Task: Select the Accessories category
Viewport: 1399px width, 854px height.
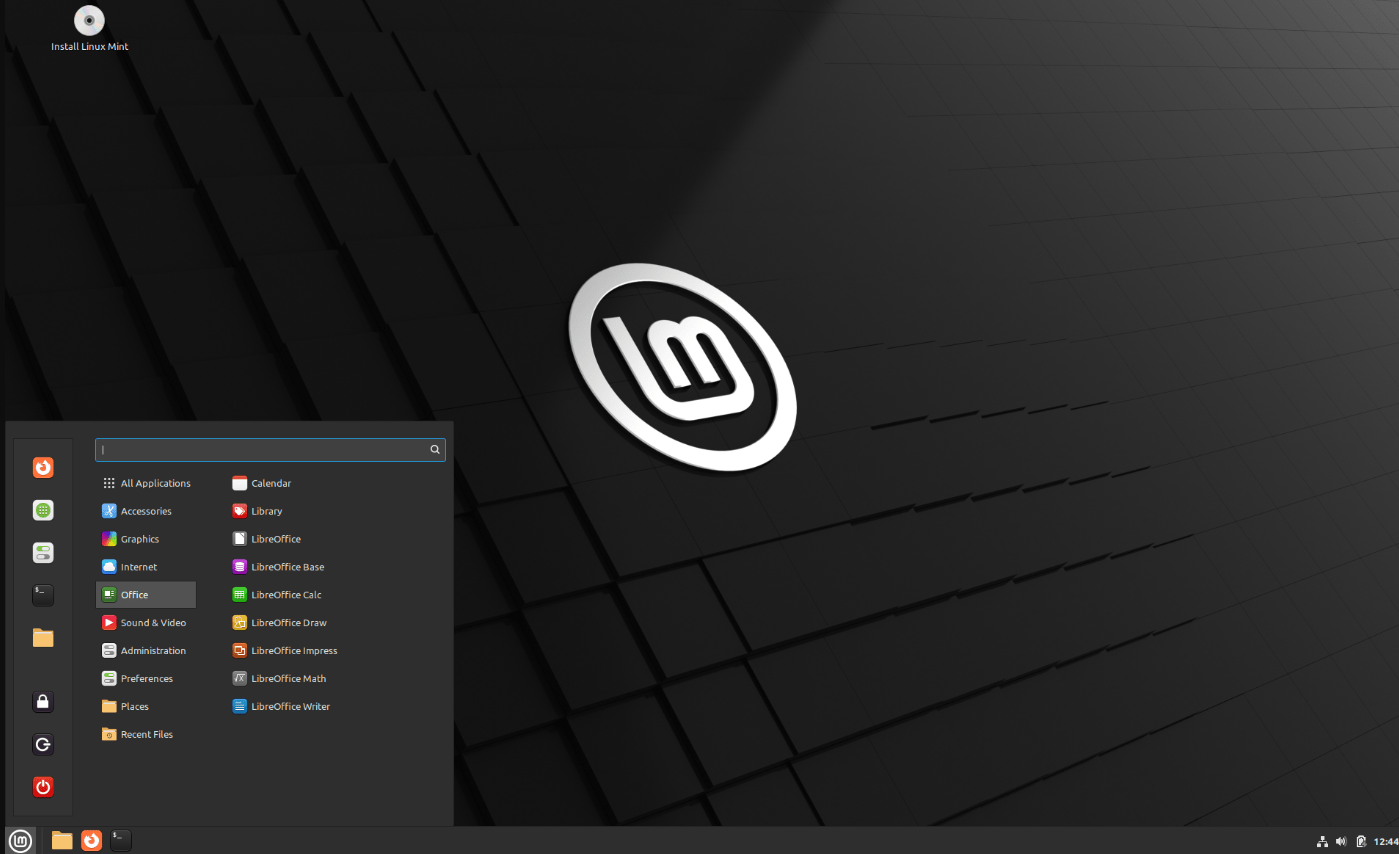Action: tap(146, 511)
